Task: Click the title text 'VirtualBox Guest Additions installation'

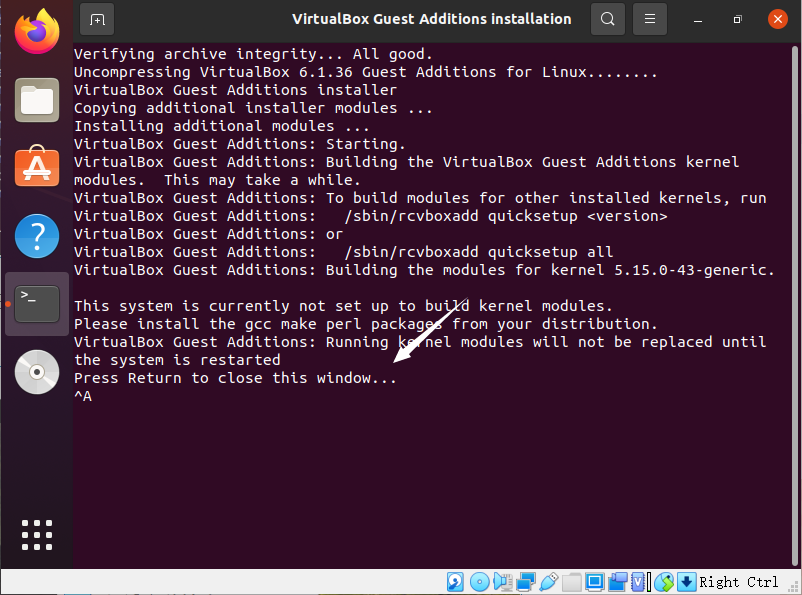Action: click(432, 19)
